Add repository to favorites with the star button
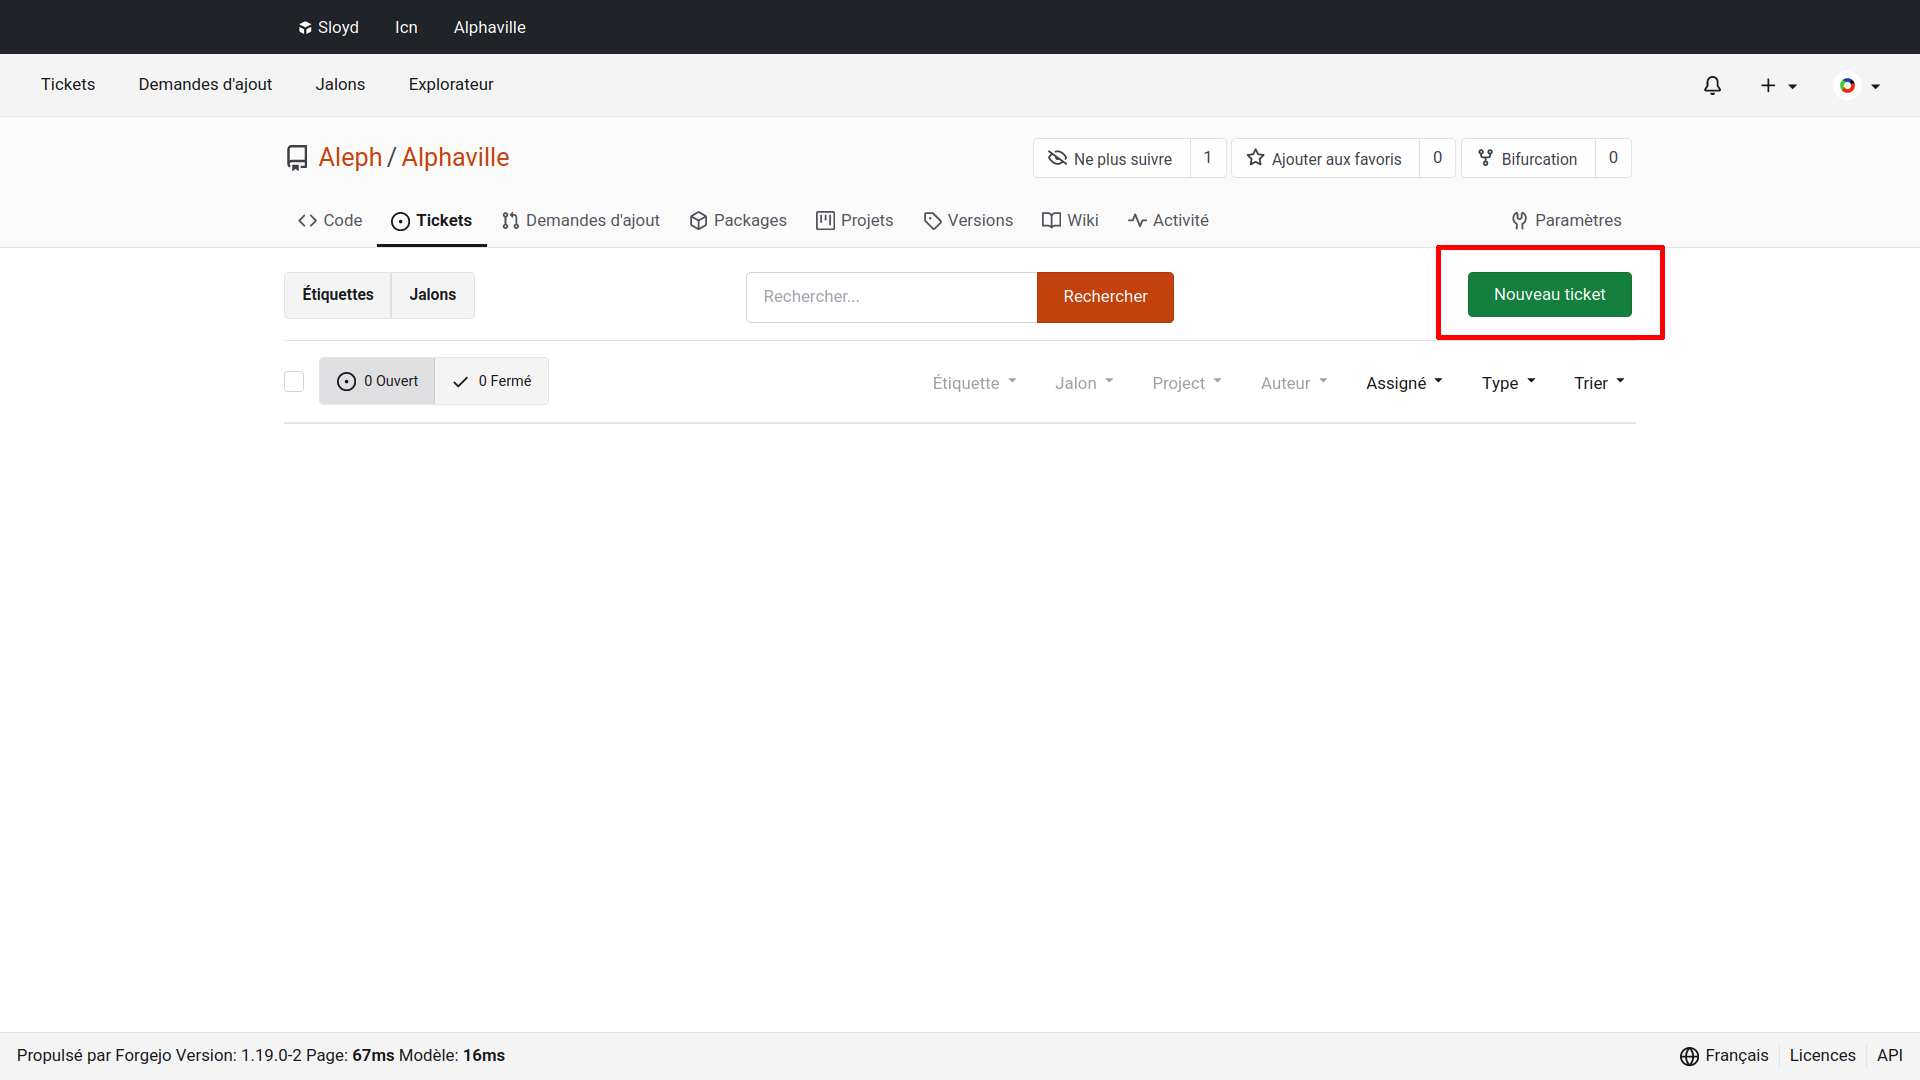 pyautogui.click(x=1324, y=159)
